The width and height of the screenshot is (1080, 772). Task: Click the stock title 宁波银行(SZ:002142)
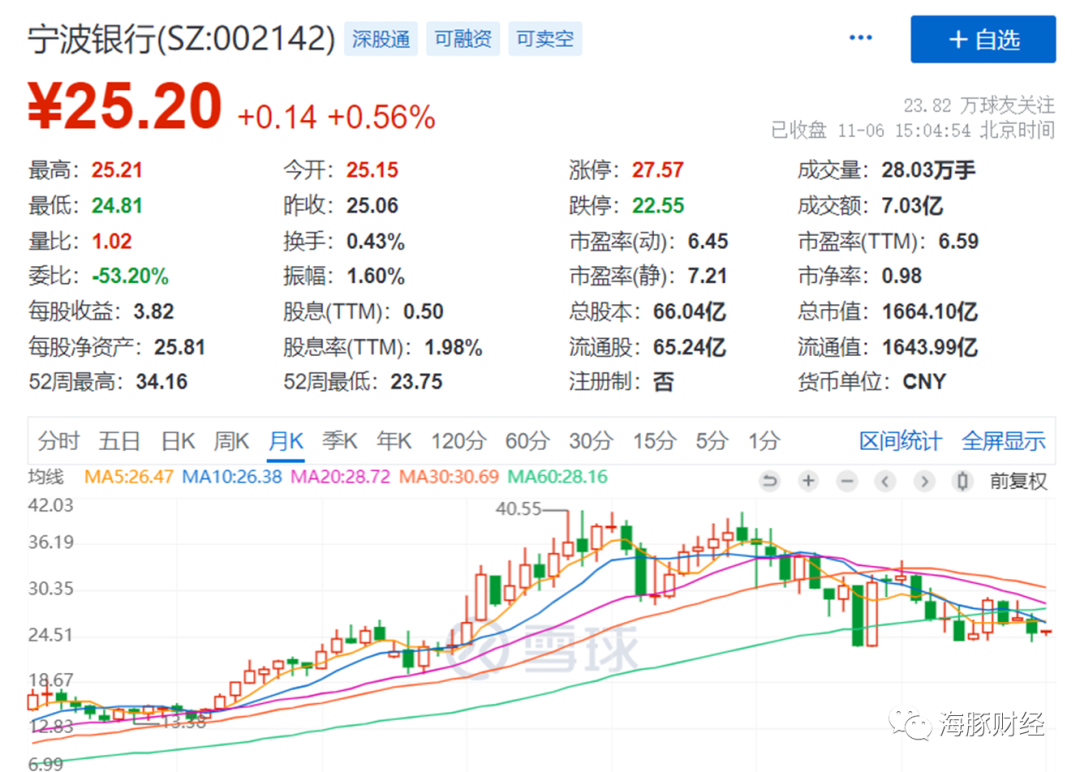(x=182, y=39)
